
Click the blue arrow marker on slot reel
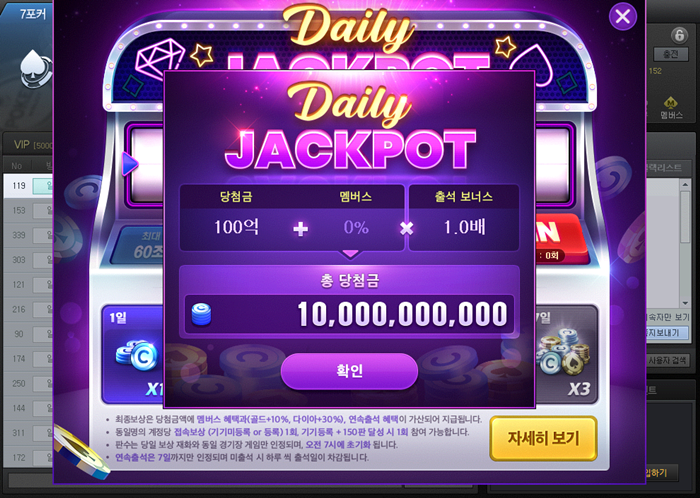(x=130, y=164)
